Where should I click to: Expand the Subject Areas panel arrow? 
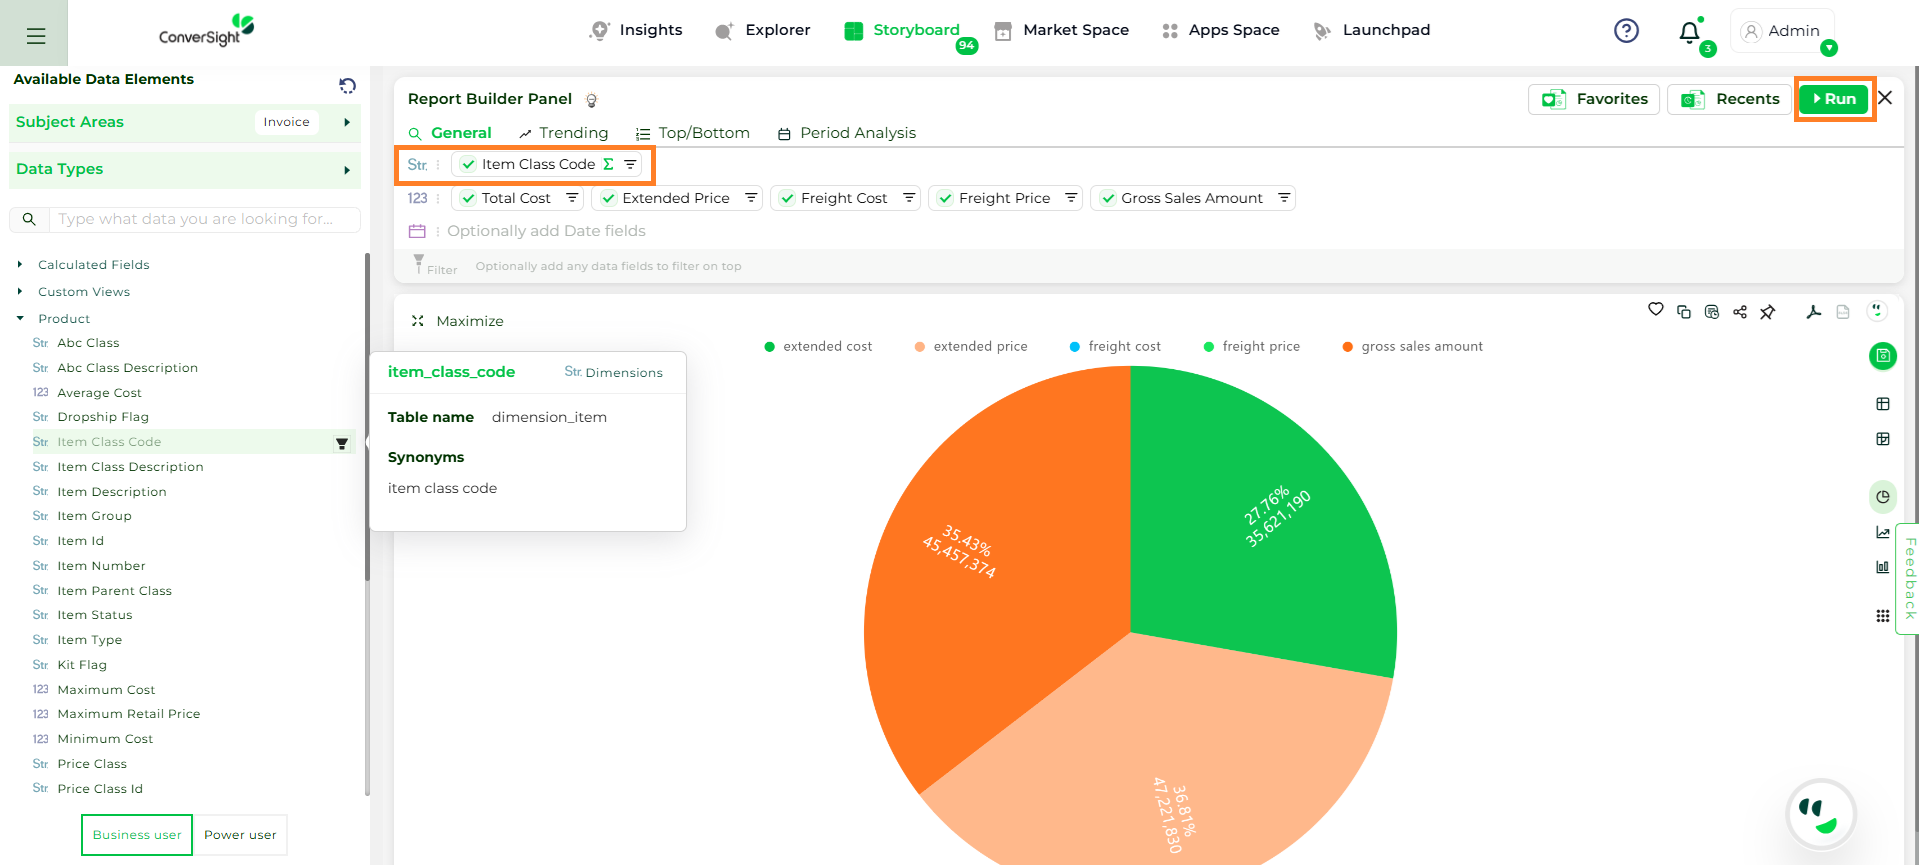tap(347, 123)
